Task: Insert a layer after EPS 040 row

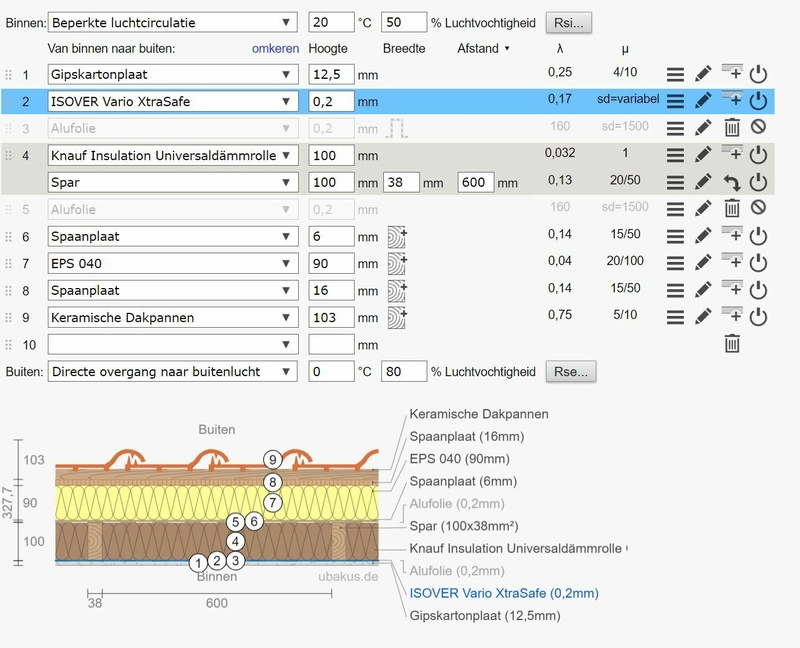Action: point(732,261)
